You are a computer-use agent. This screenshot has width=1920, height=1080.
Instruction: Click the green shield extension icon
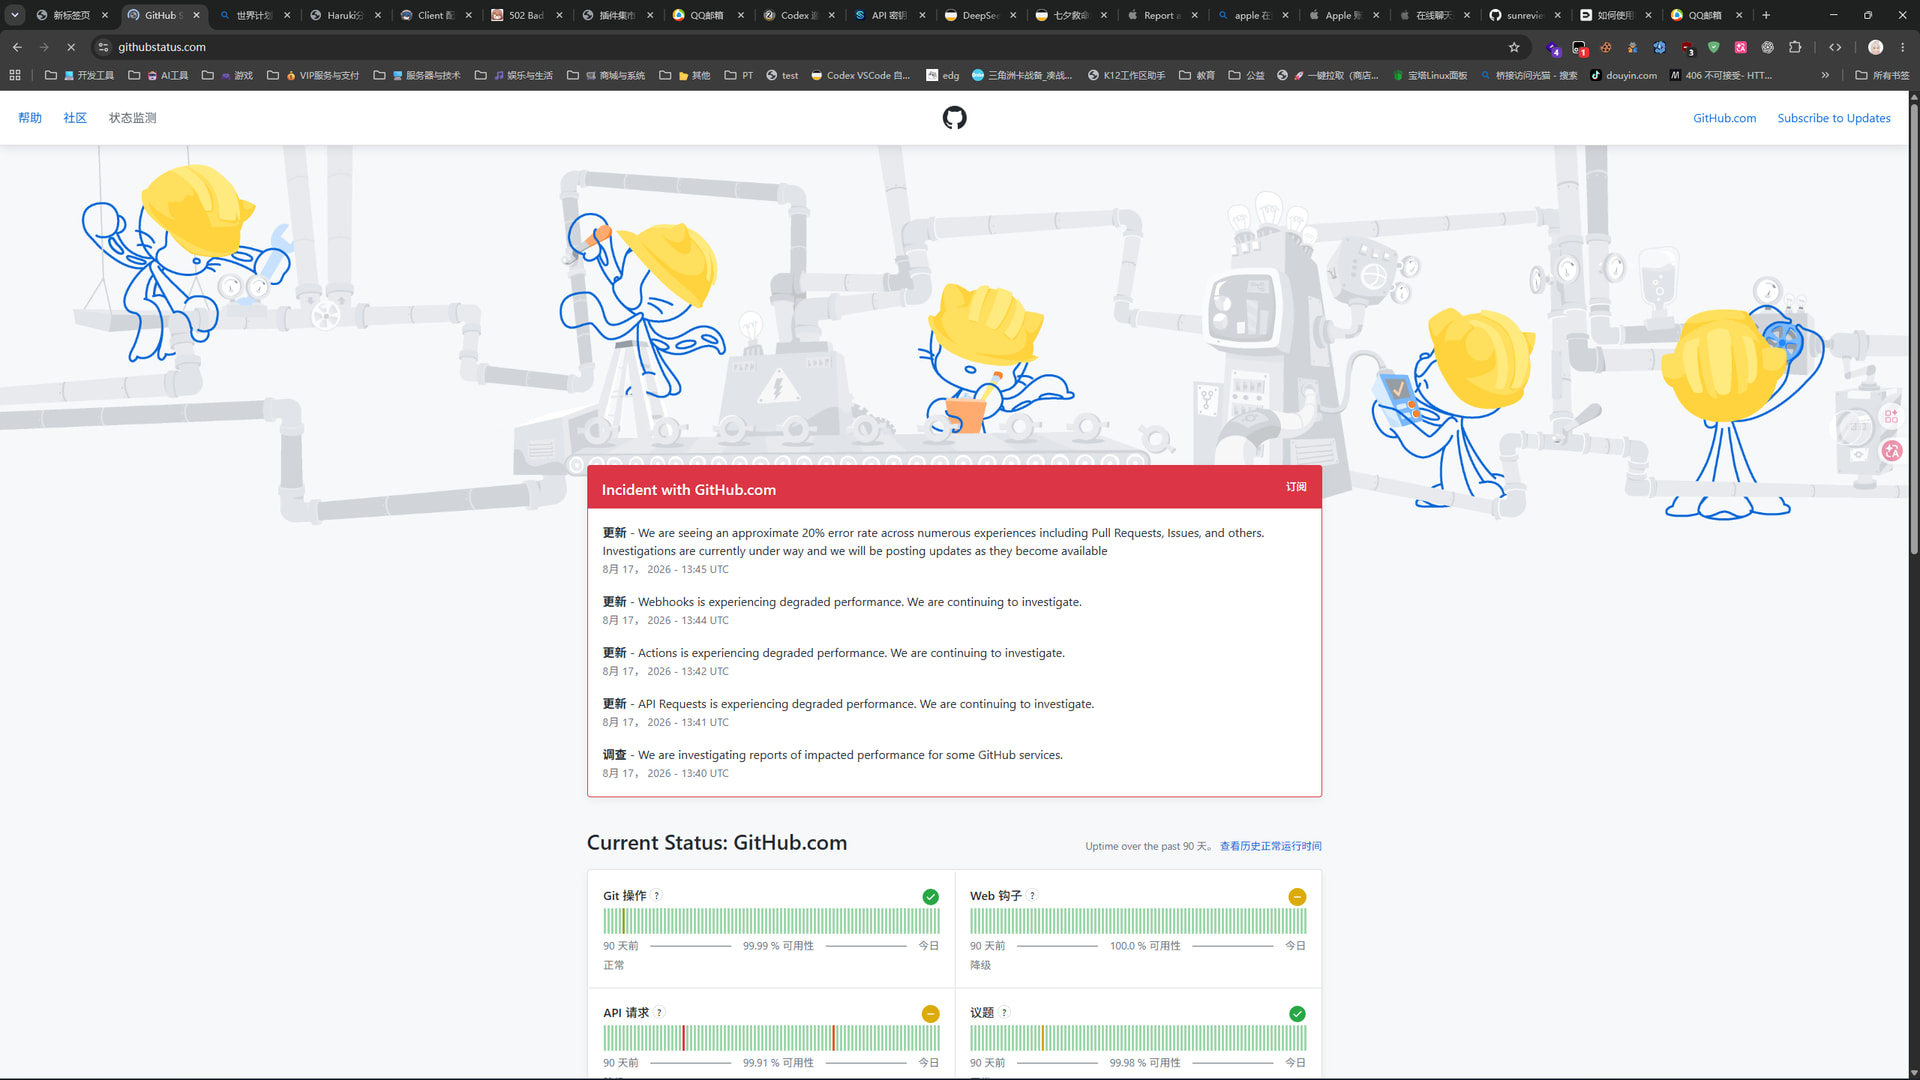[x=1714, y=47]
